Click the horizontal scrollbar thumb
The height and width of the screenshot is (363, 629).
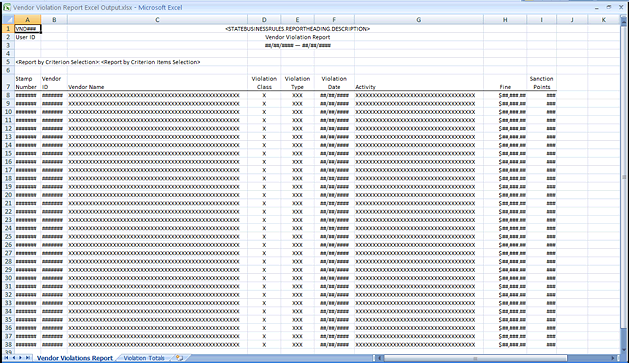[475, 358]
